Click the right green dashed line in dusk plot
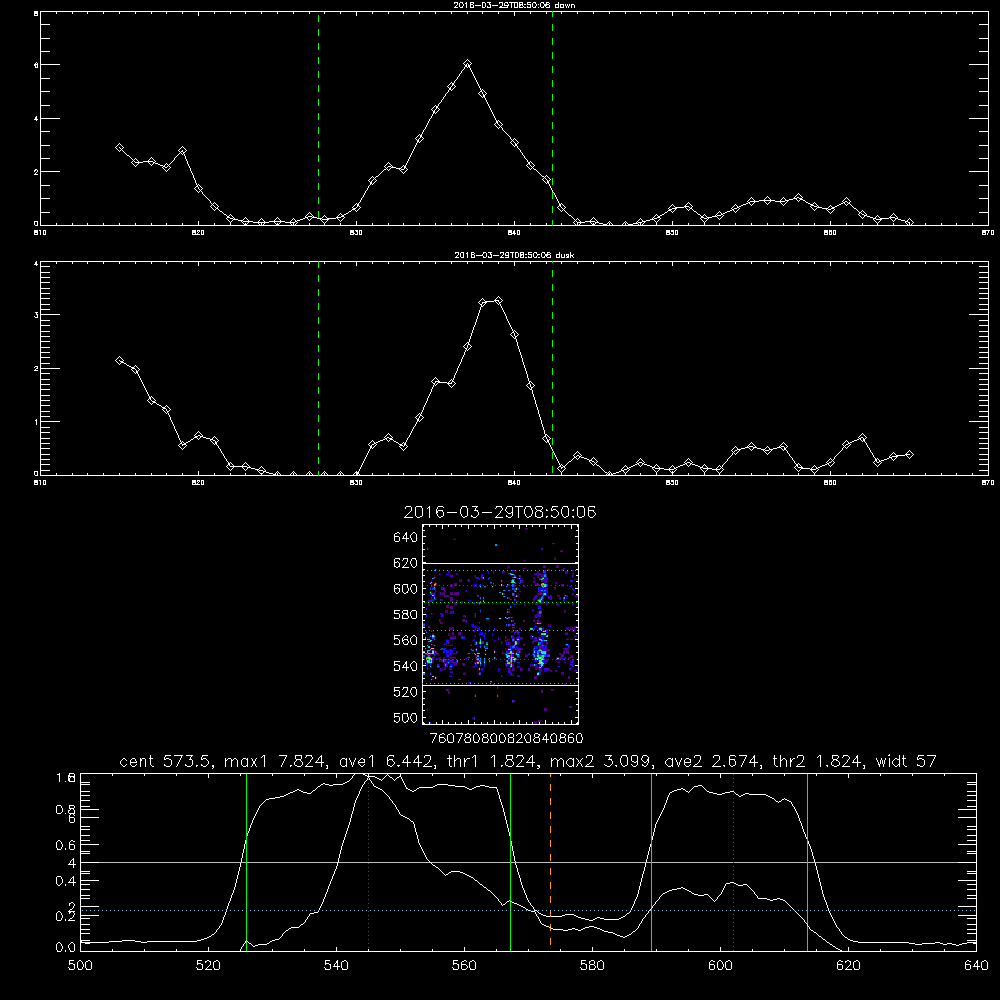 tap(552, 368)
